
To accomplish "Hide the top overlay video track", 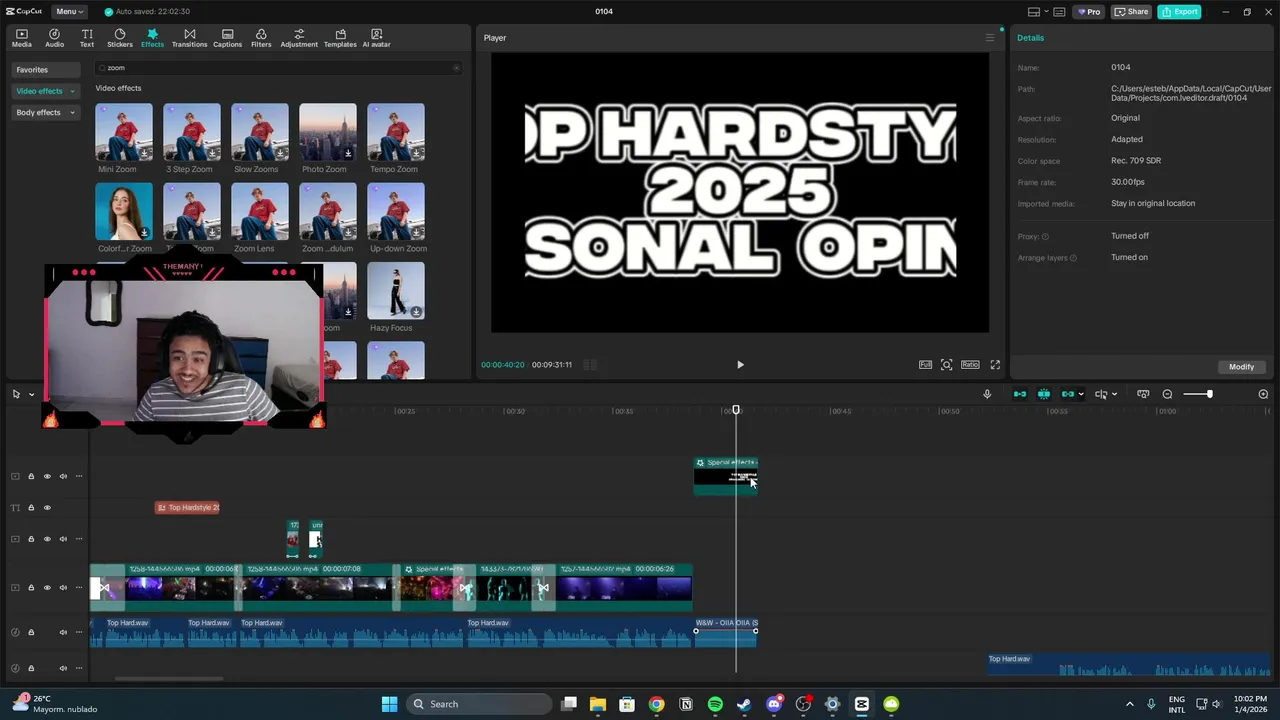I will pos(47,476).
